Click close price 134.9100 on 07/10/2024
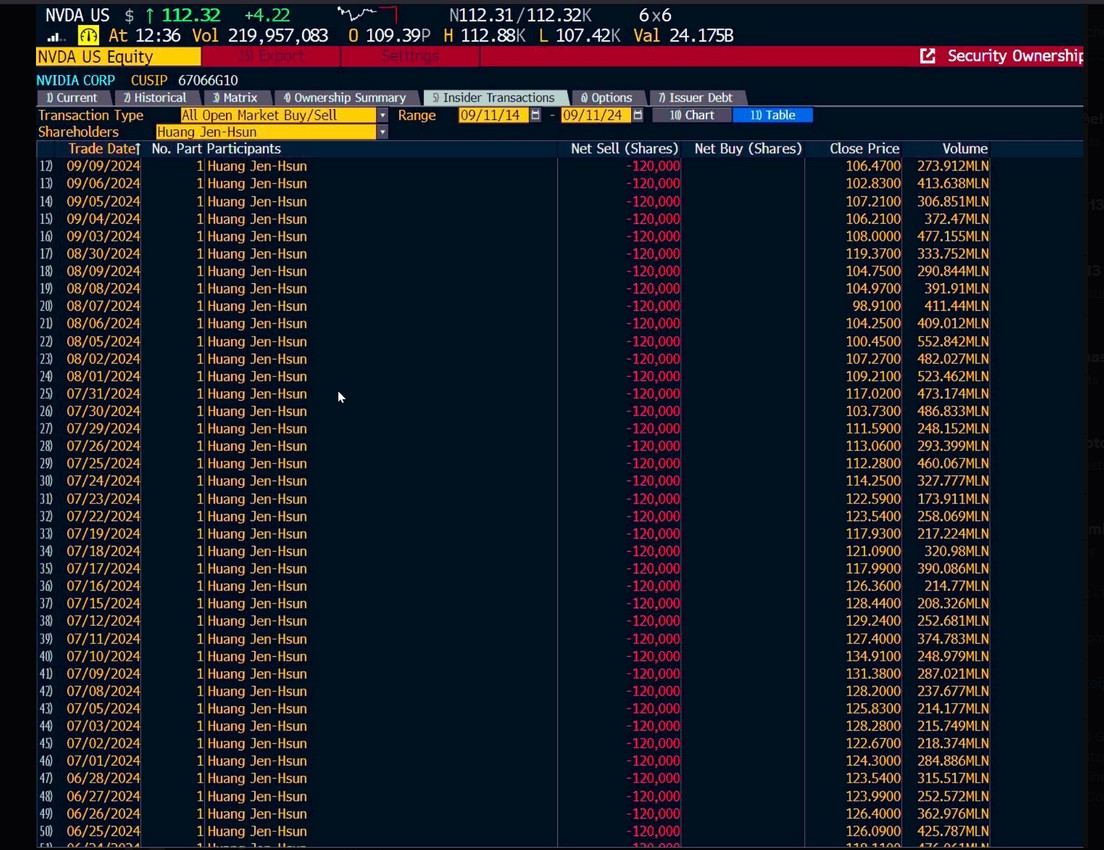 coord(873,656)
